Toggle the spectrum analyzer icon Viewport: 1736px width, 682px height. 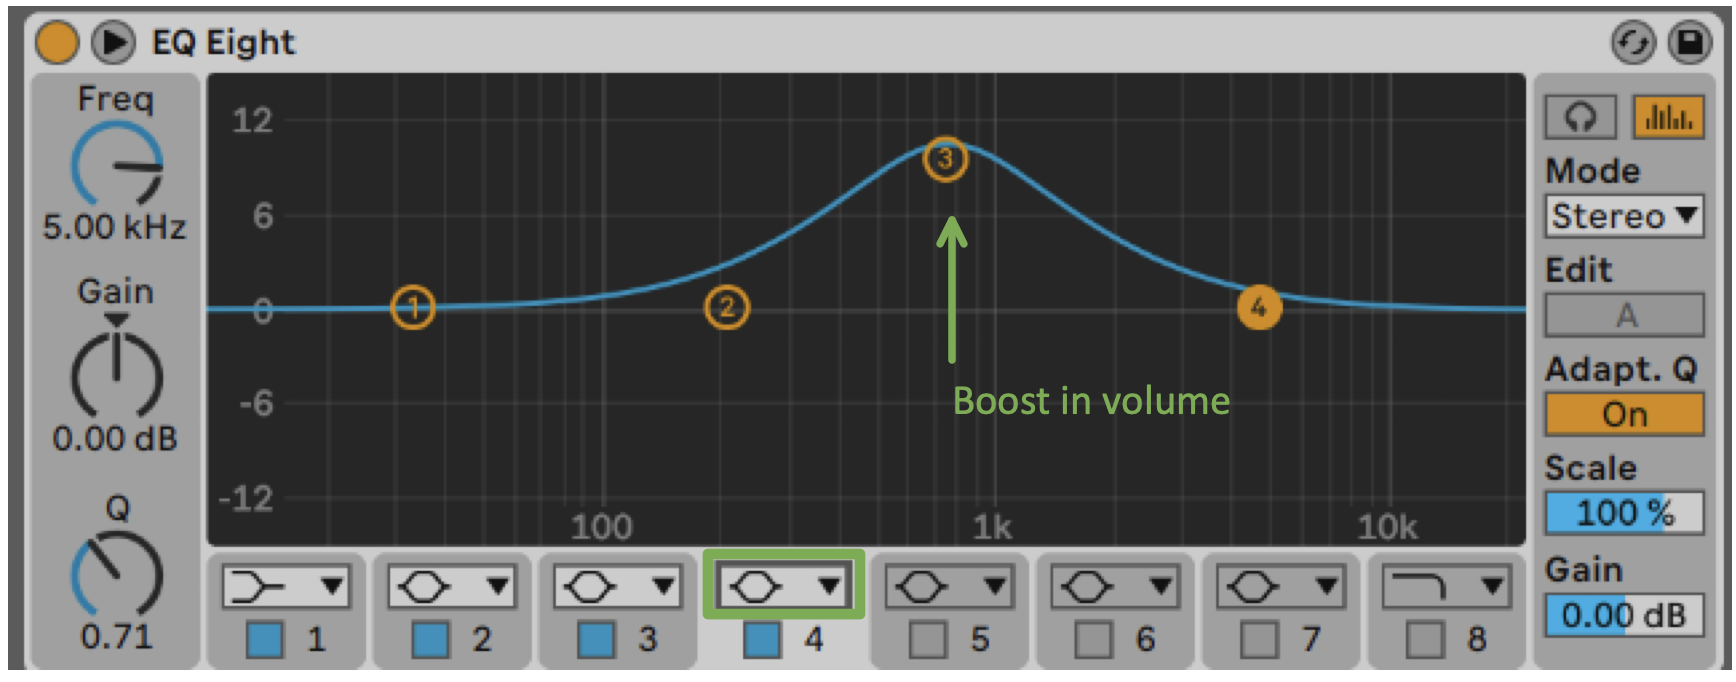point(1668,118)
